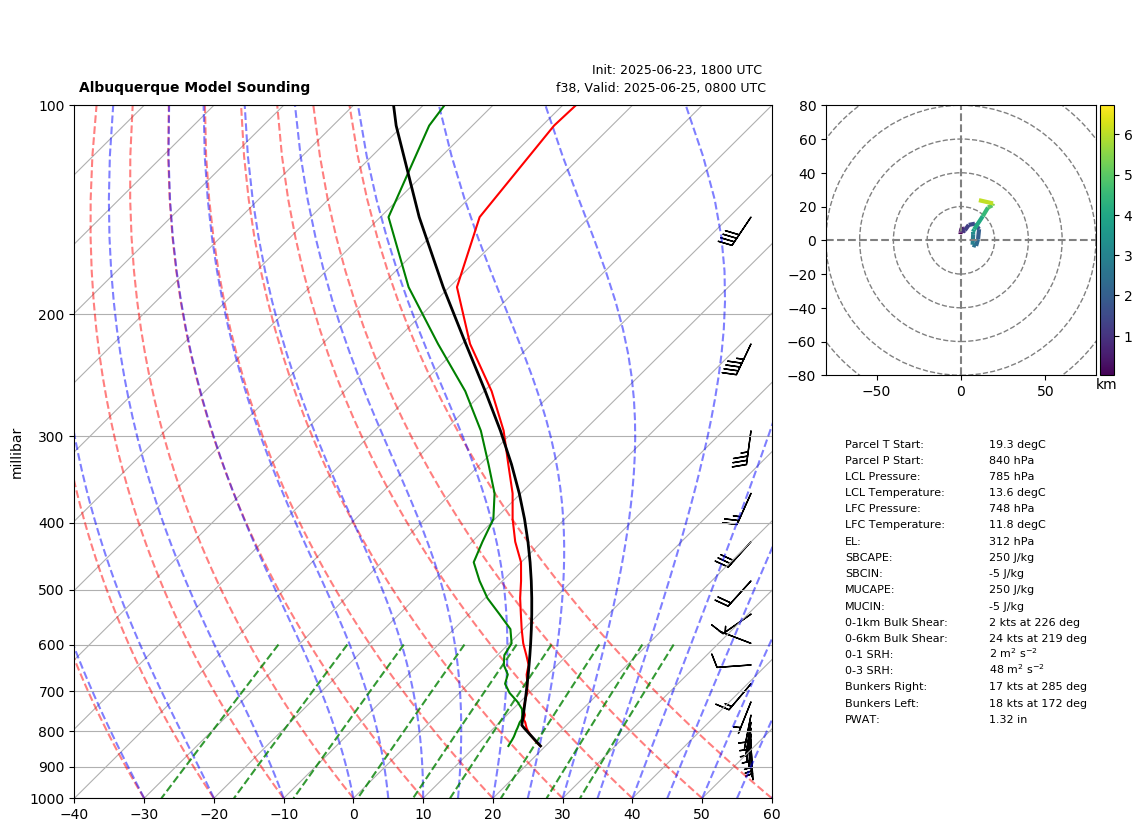Image resolution: width=1142 pixels, height=832 pixels.
Task: Click the PWAT value 1.32 in
Action: pyautogui.click(x=1007, y=719)
